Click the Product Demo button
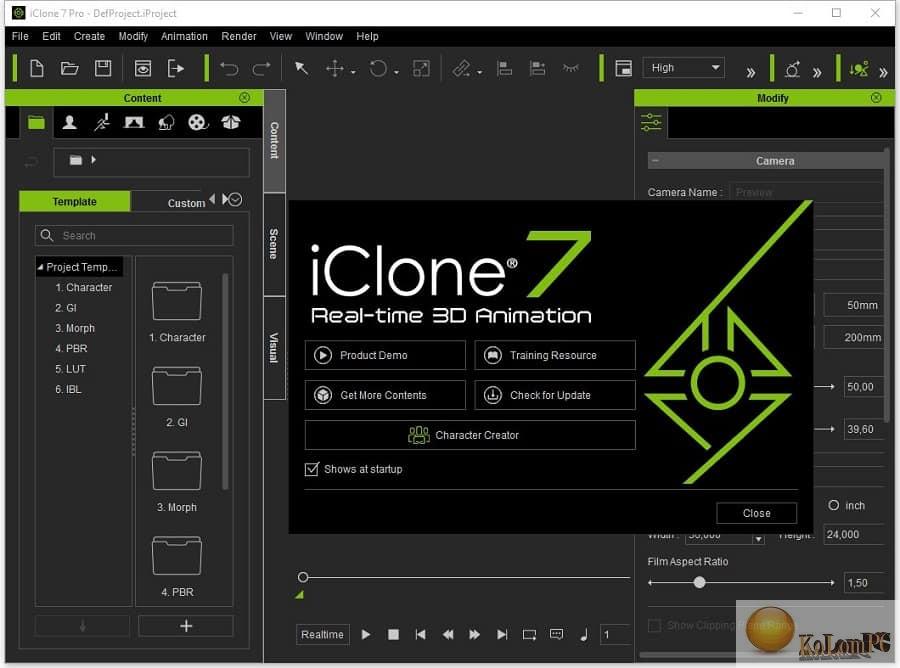Screen dimensions: 900x668 pyautogui.click(x=385, y=355)
